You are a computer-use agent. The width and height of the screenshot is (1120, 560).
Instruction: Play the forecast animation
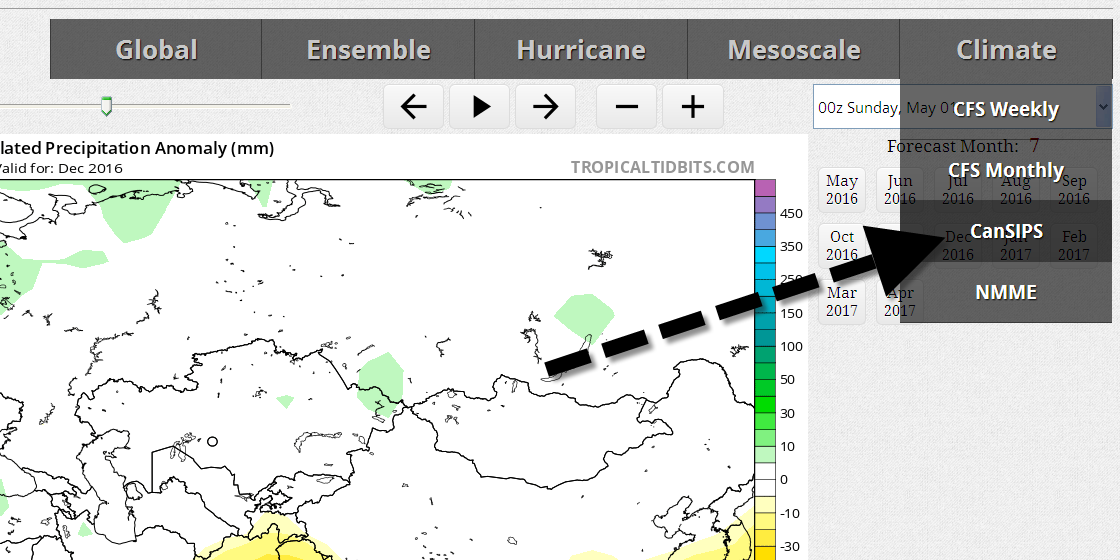(480, 107)
